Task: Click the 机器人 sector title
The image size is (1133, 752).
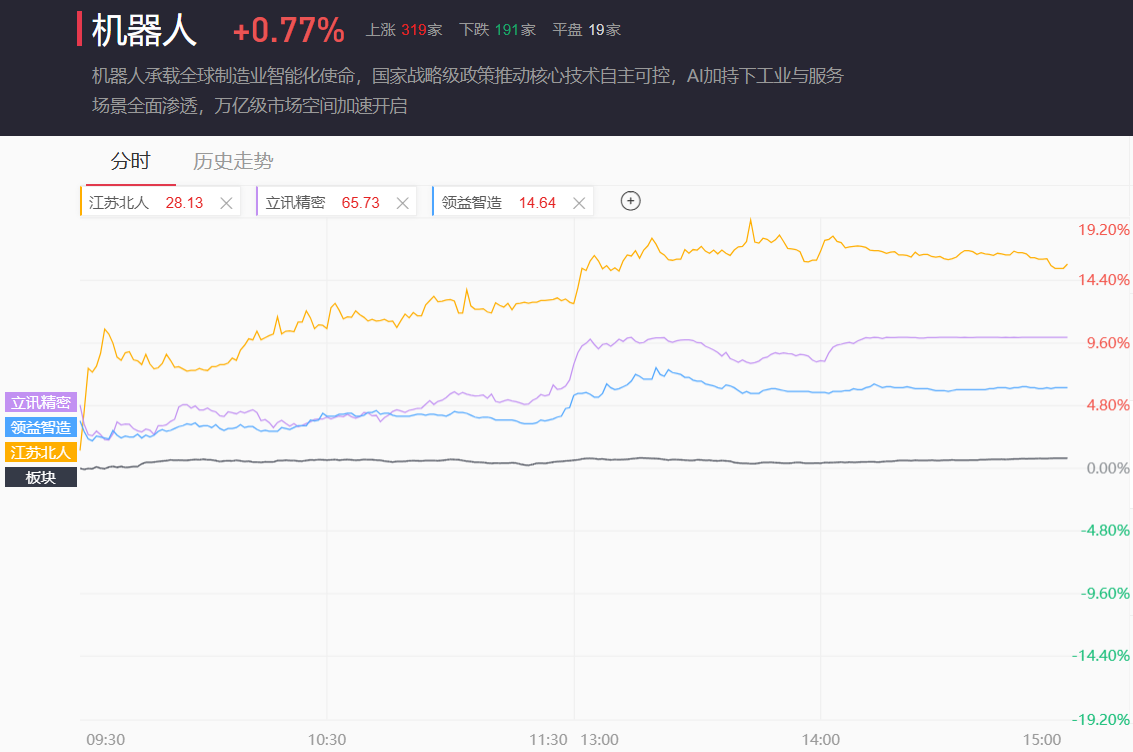Action: coord(144,31)
